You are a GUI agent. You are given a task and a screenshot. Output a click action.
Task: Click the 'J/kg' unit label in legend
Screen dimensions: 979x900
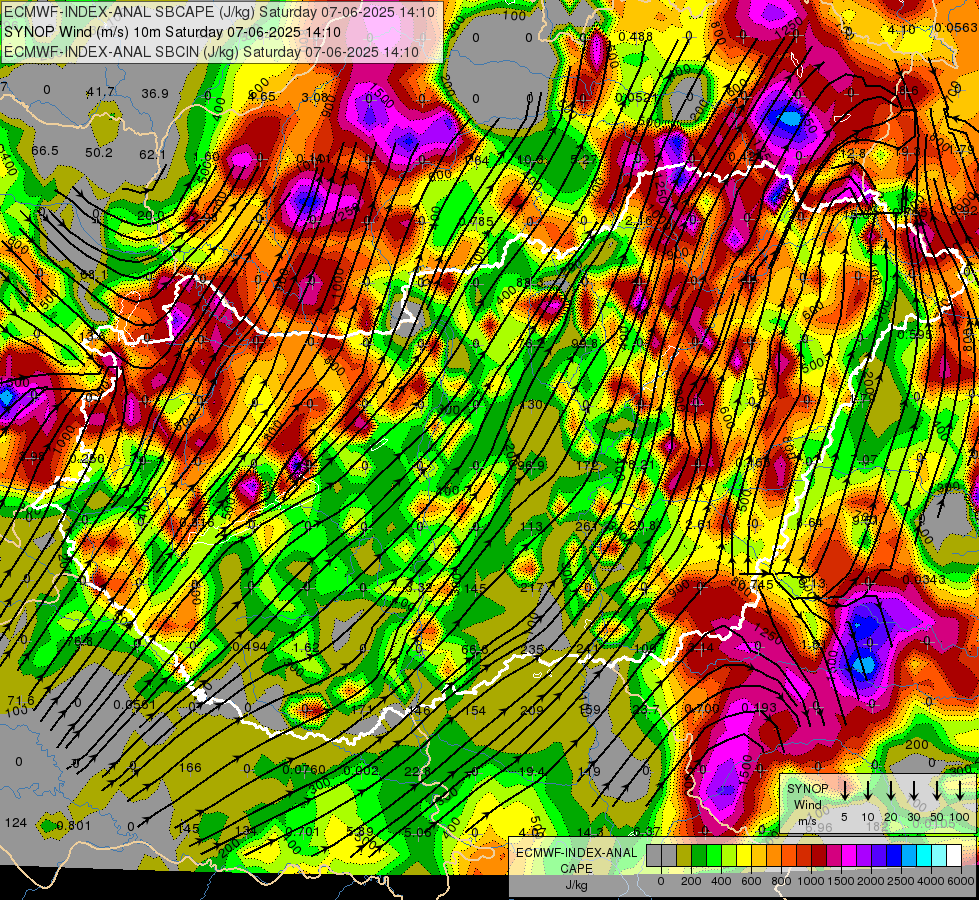[x=576, y=885]
